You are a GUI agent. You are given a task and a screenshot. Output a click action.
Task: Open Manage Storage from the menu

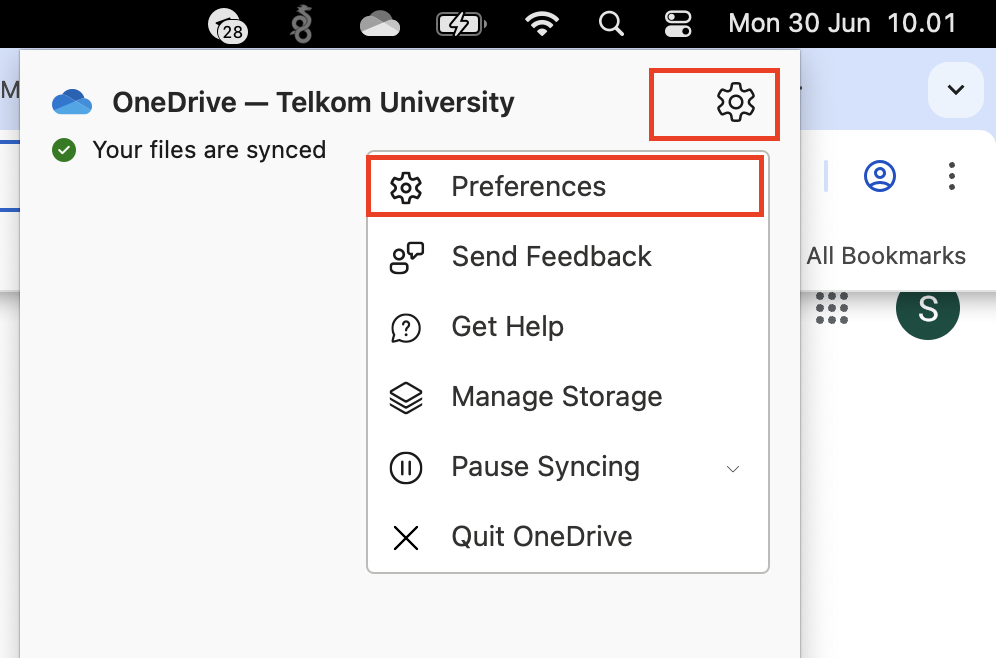556,397
